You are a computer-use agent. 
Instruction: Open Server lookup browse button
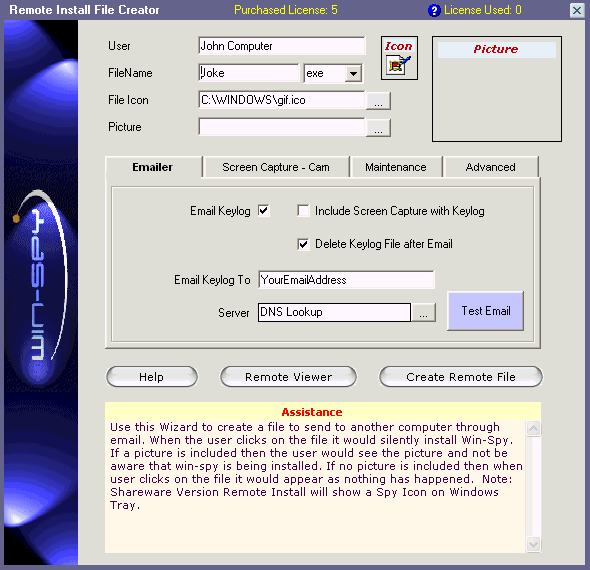coord(423,313)
